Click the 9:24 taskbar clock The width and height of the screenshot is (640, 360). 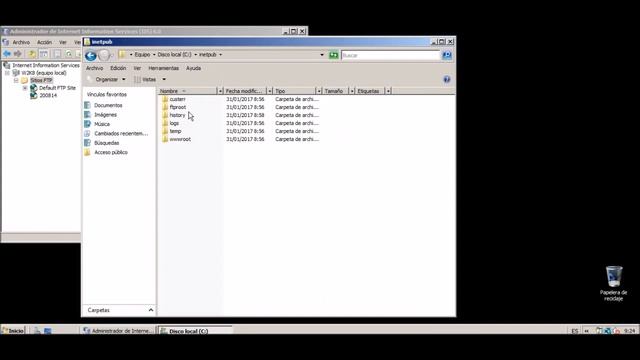coord(630,331)
